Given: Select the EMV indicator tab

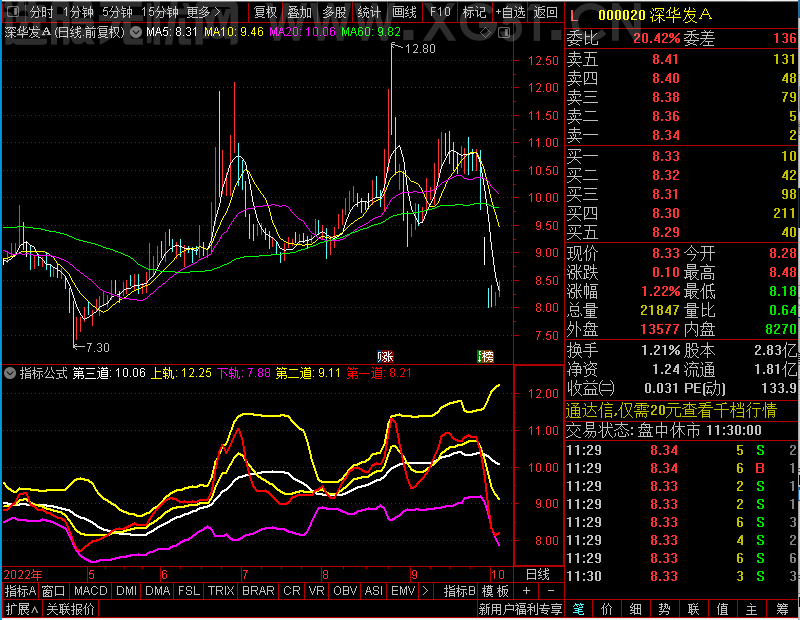Looking at the screenshot, I should (403, 591).
